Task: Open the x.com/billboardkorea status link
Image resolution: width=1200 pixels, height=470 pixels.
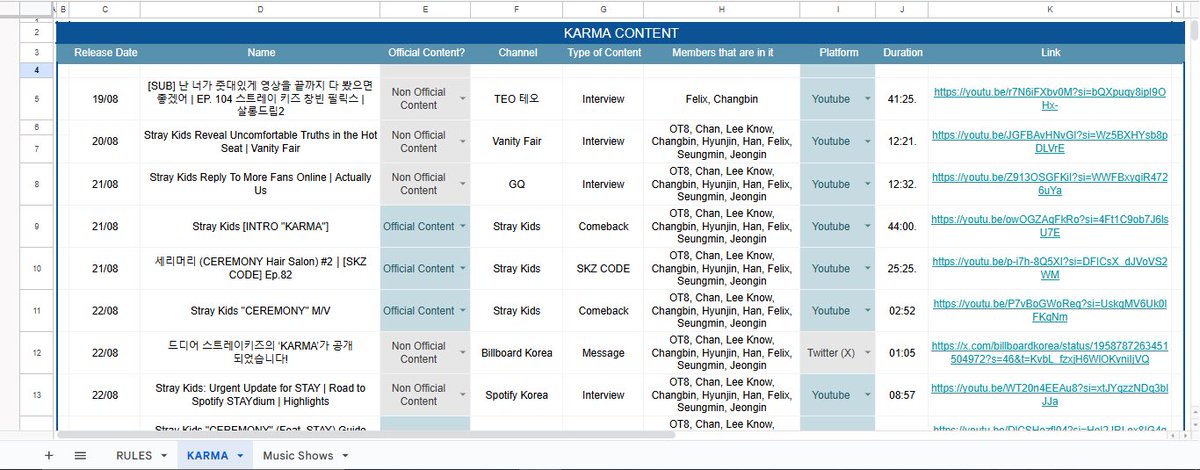Action: [x=1049, y=353]
